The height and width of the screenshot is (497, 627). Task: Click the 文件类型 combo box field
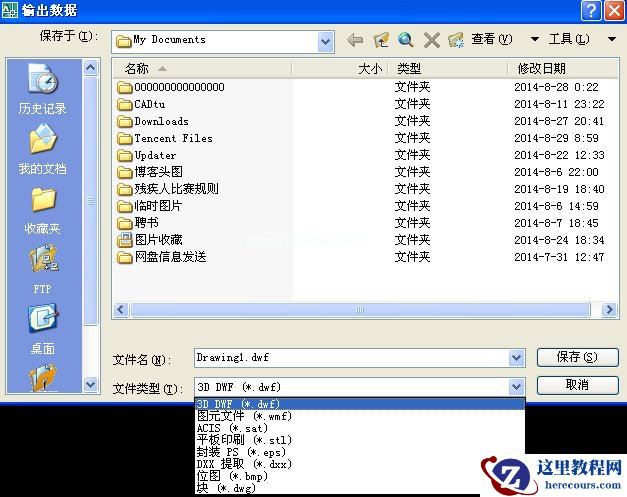point(359,387)
